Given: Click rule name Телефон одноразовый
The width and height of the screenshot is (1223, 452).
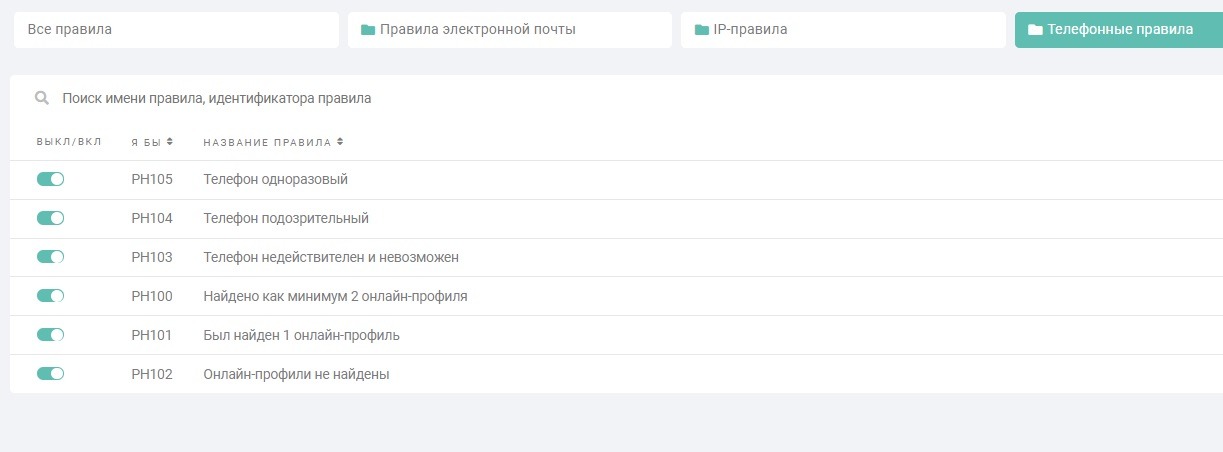Looking at the screenshot, I should click(x=275, y=179).
